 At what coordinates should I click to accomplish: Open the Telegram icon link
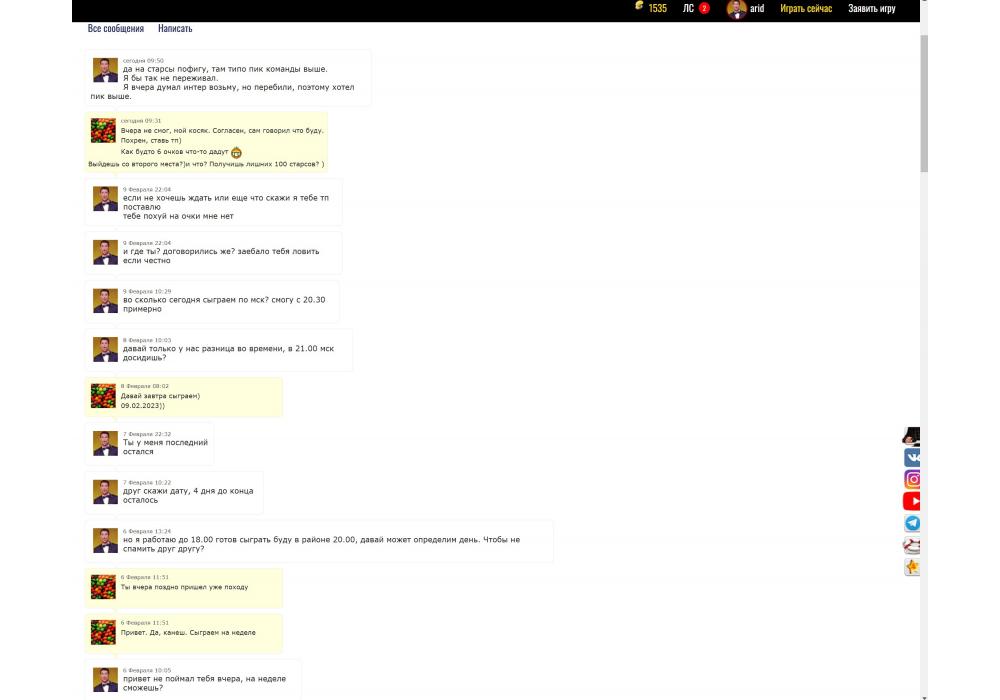pos(912,523)
